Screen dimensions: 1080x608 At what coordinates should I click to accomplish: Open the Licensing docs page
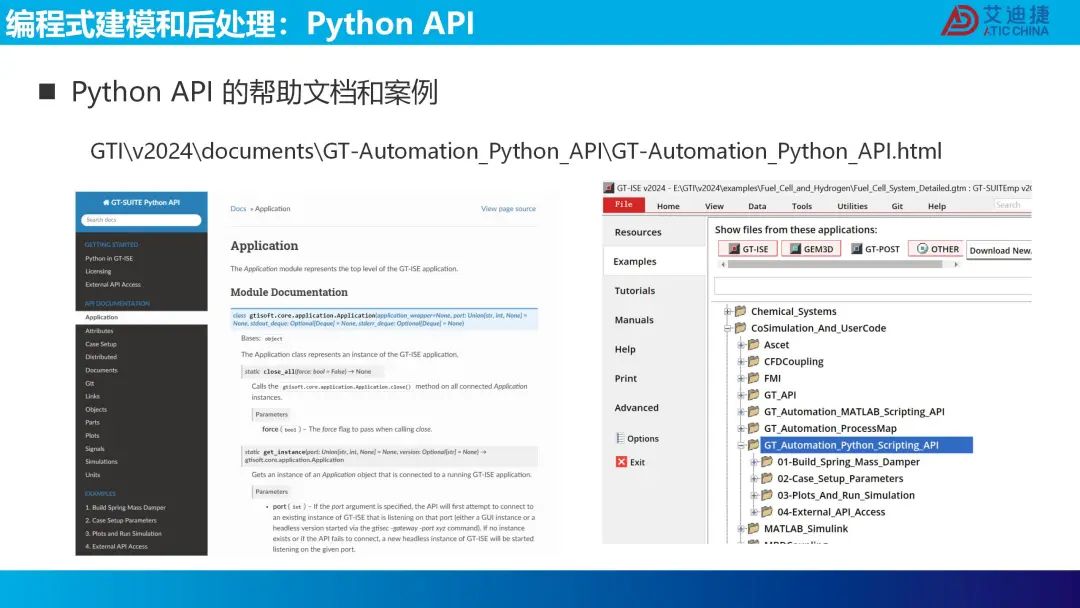click(98, 271)
